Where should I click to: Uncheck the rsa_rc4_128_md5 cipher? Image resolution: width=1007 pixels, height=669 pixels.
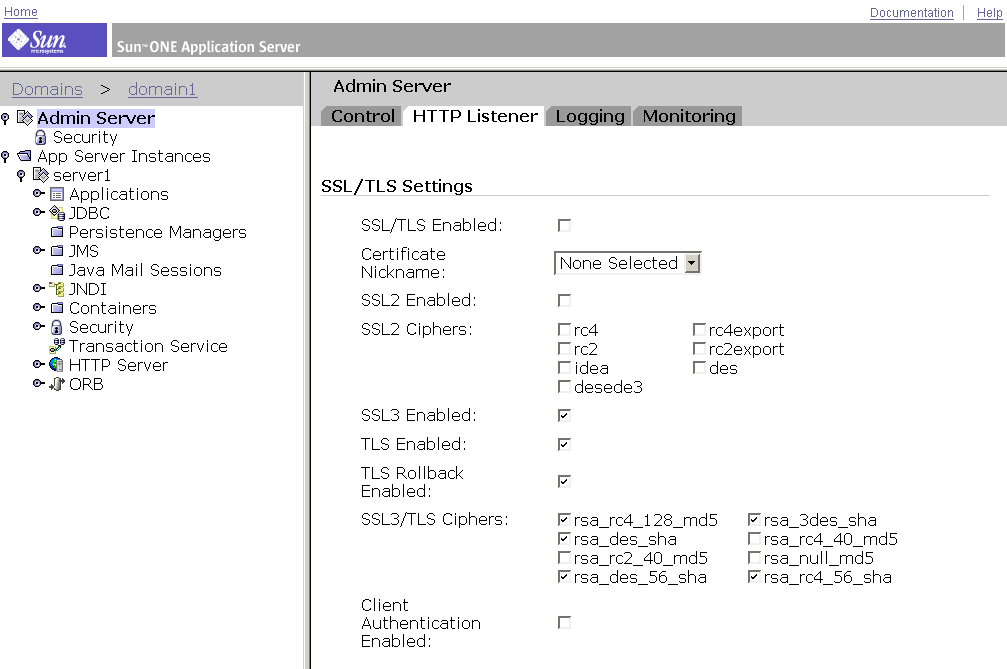tap(565, 519)
